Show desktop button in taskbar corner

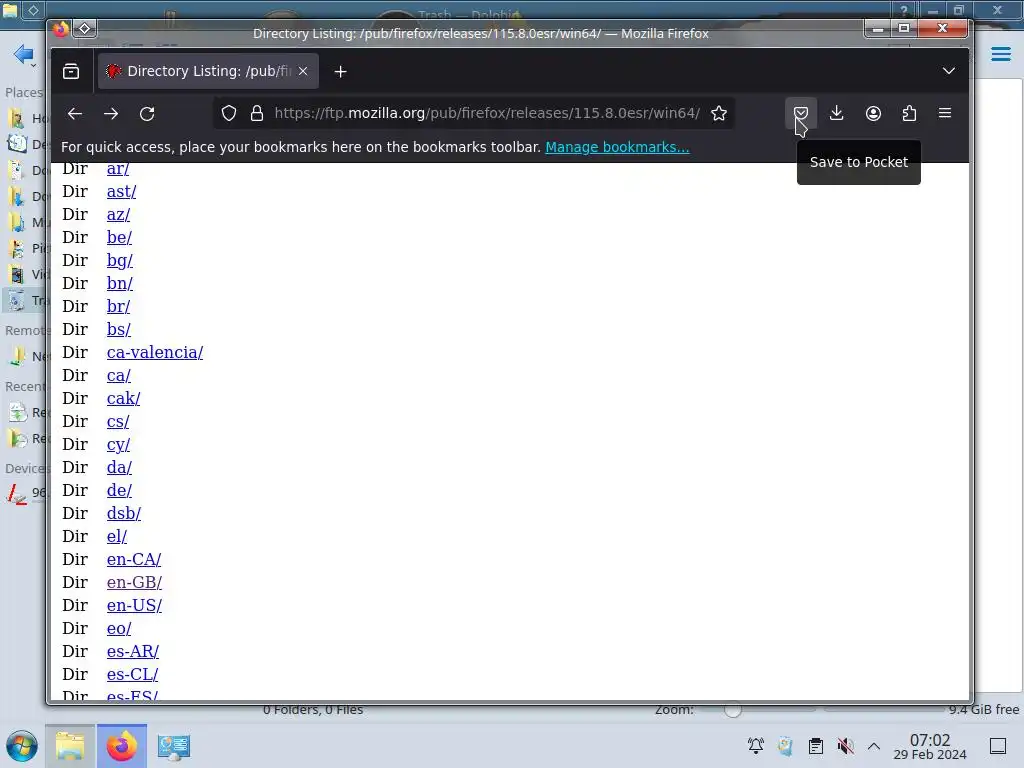tap(998, 746)
